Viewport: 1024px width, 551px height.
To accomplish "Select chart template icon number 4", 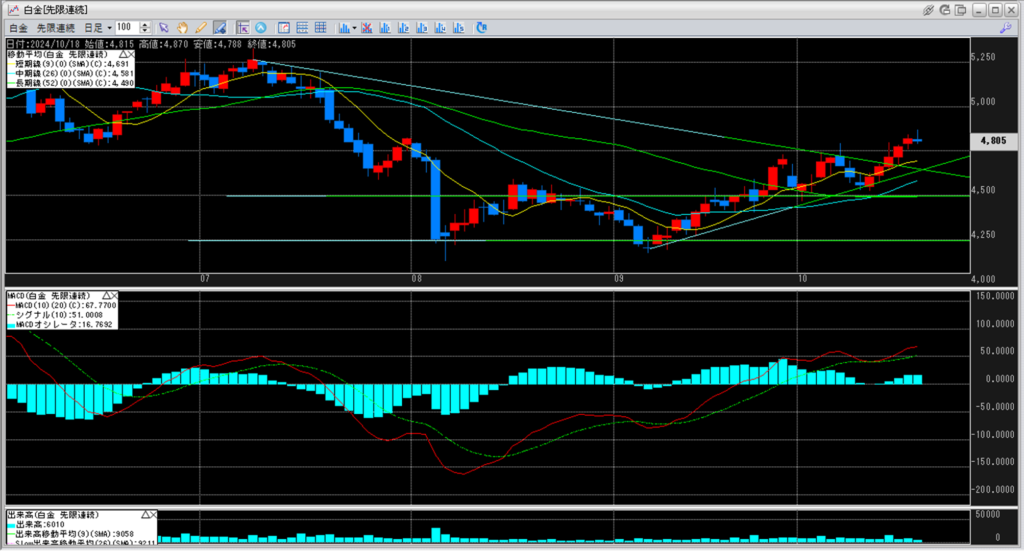I will (x=440, y=27).
